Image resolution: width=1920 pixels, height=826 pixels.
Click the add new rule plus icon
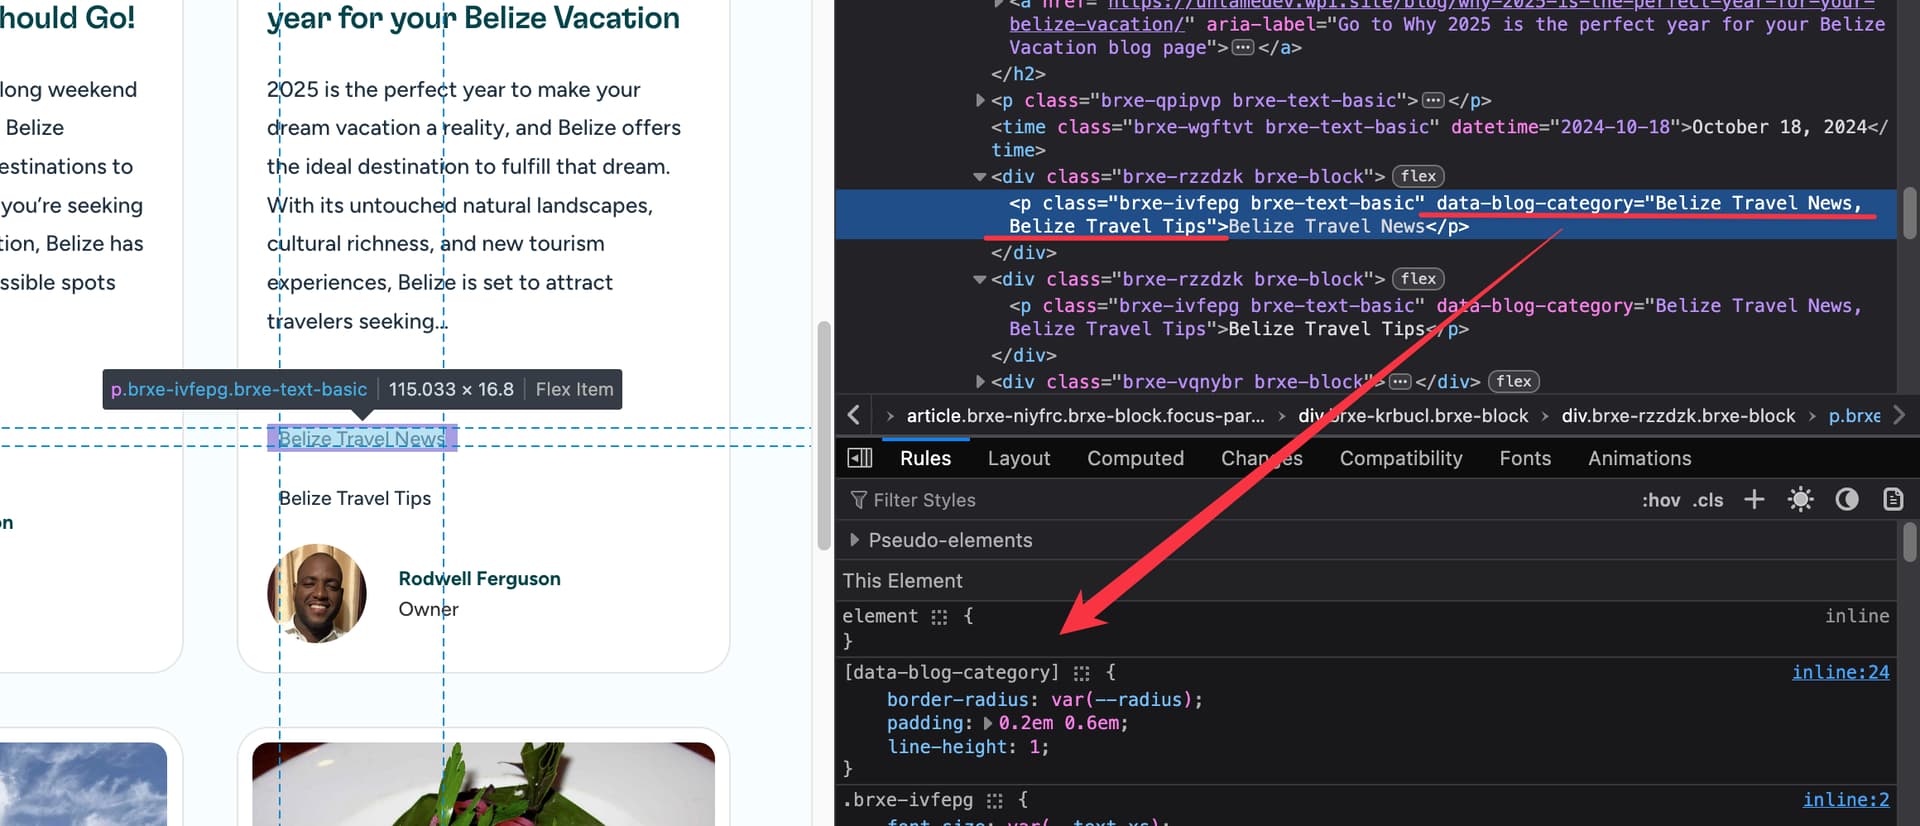[x=1754, y=499]
